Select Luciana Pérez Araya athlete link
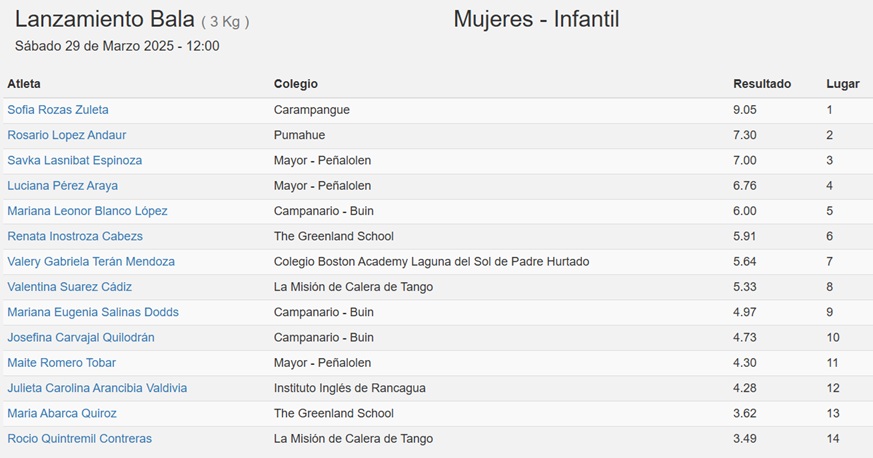The image size is (873, 458). [x=62, y=186]
